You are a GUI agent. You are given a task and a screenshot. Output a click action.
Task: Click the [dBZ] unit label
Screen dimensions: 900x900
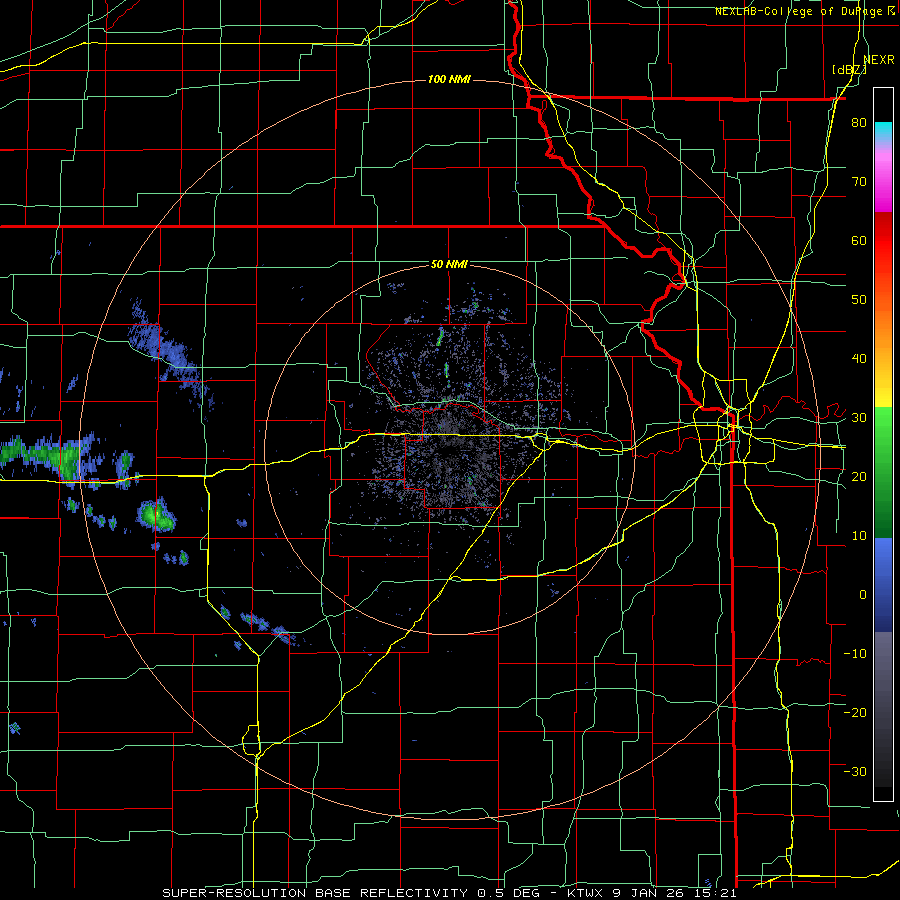(x=849, y=70)
